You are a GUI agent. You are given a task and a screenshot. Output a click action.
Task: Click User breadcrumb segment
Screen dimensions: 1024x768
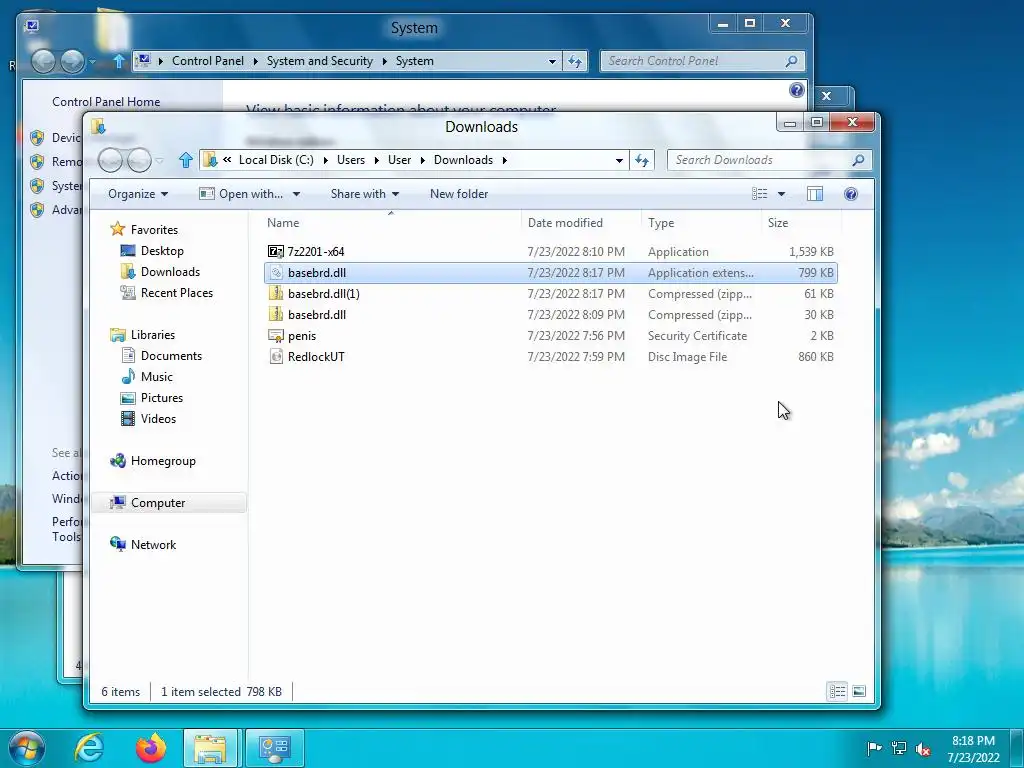pos(399,160)
